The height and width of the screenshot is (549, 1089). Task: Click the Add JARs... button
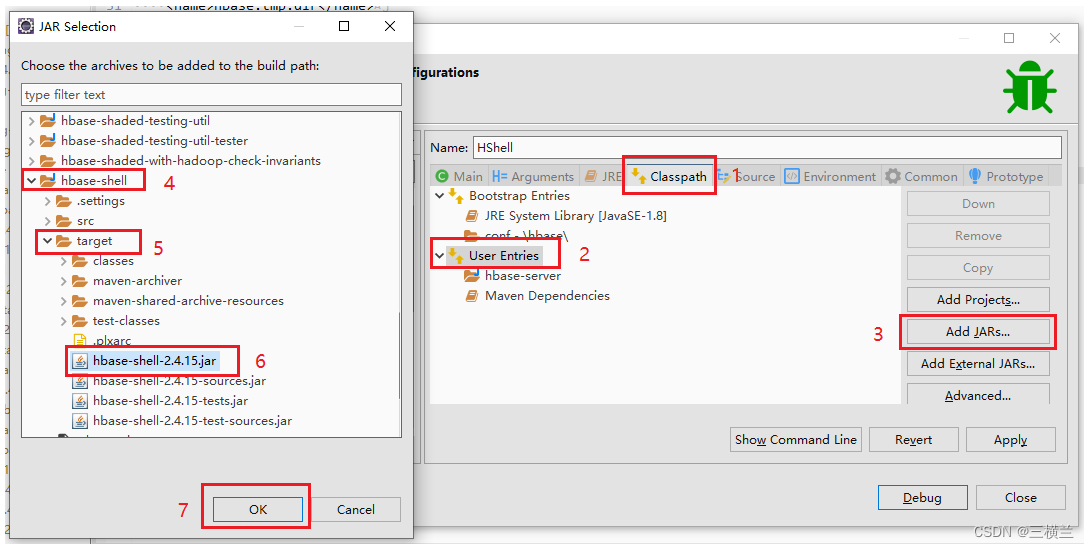[x=978, y=332]
